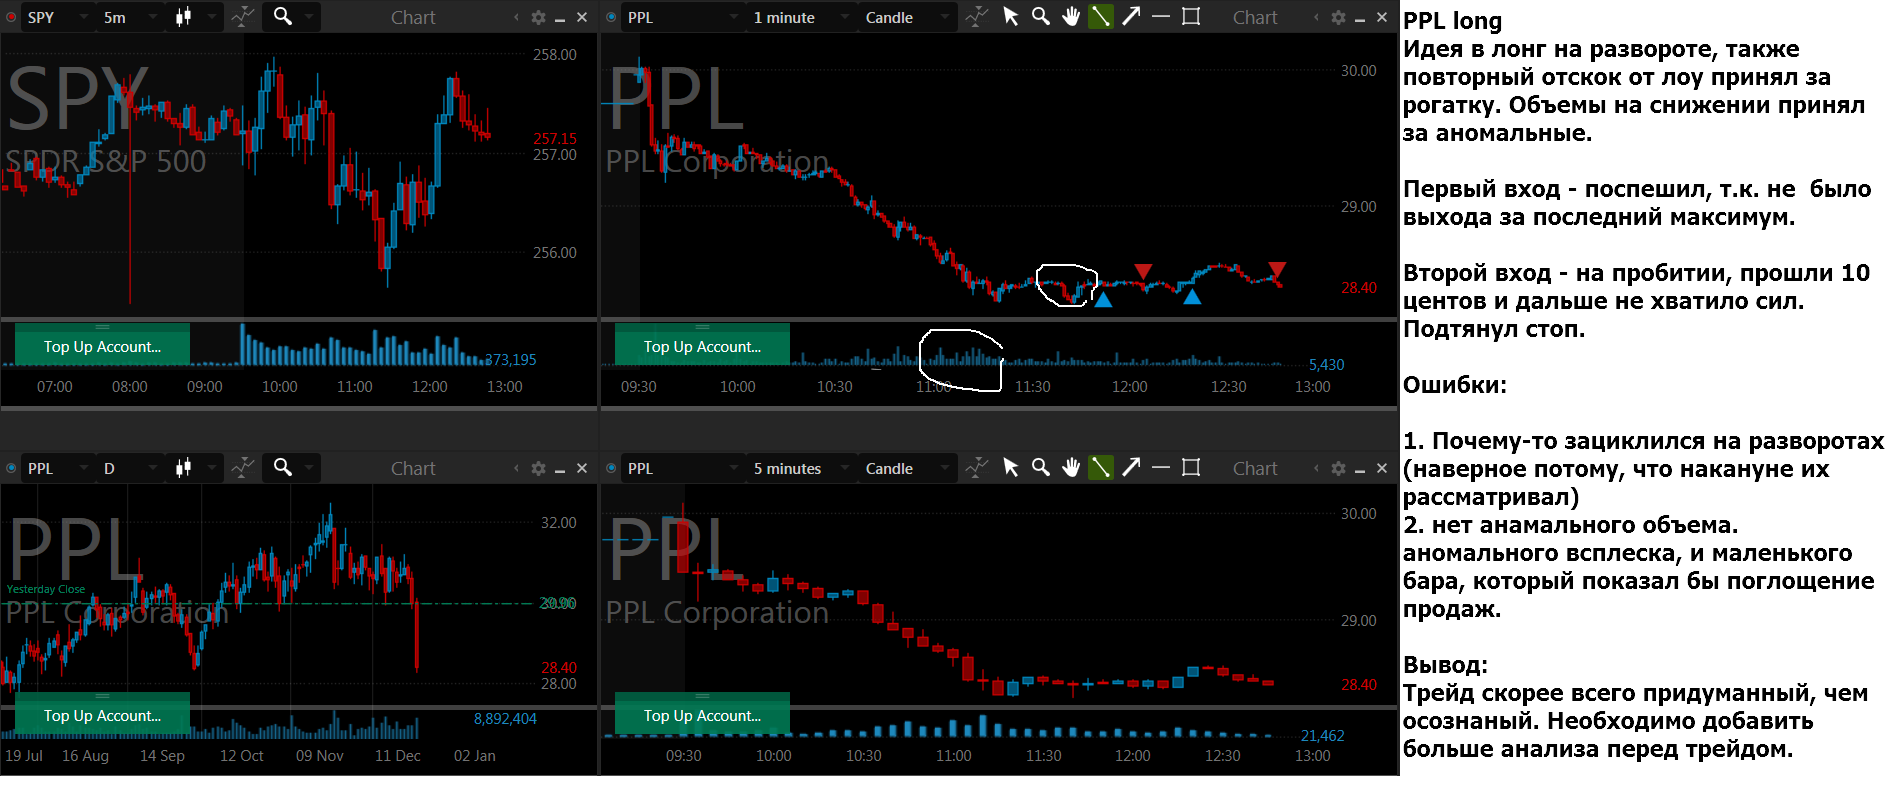Open candlestick chart type dropdown on SPY chart
Screen dimensions: 1896x785
196,17
